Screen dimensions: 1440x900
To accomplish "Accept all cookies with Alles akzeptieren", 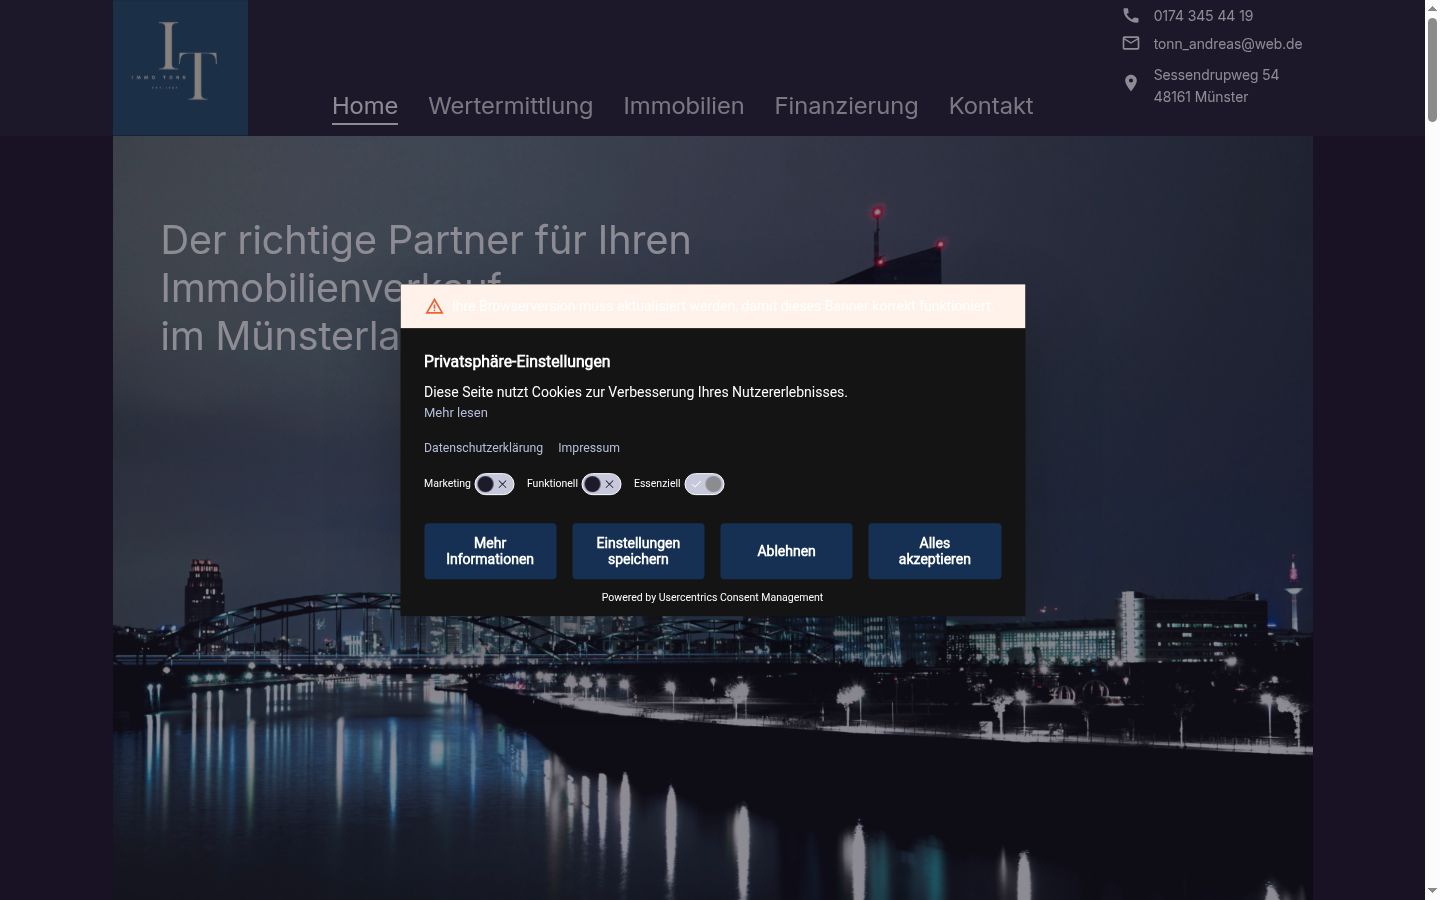I will click(x=934, y=551).
